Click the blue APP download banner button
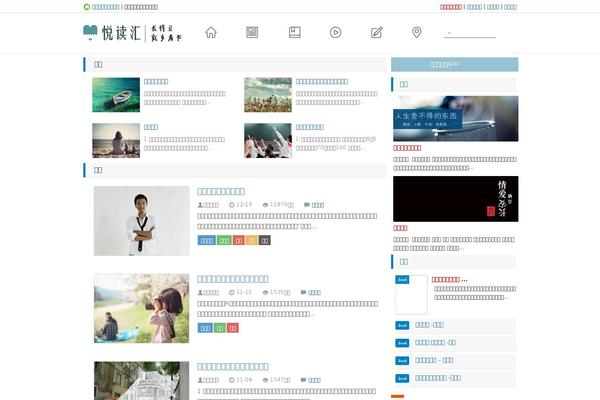This screenshot has height=400, width=600. (x=455, y=64)
